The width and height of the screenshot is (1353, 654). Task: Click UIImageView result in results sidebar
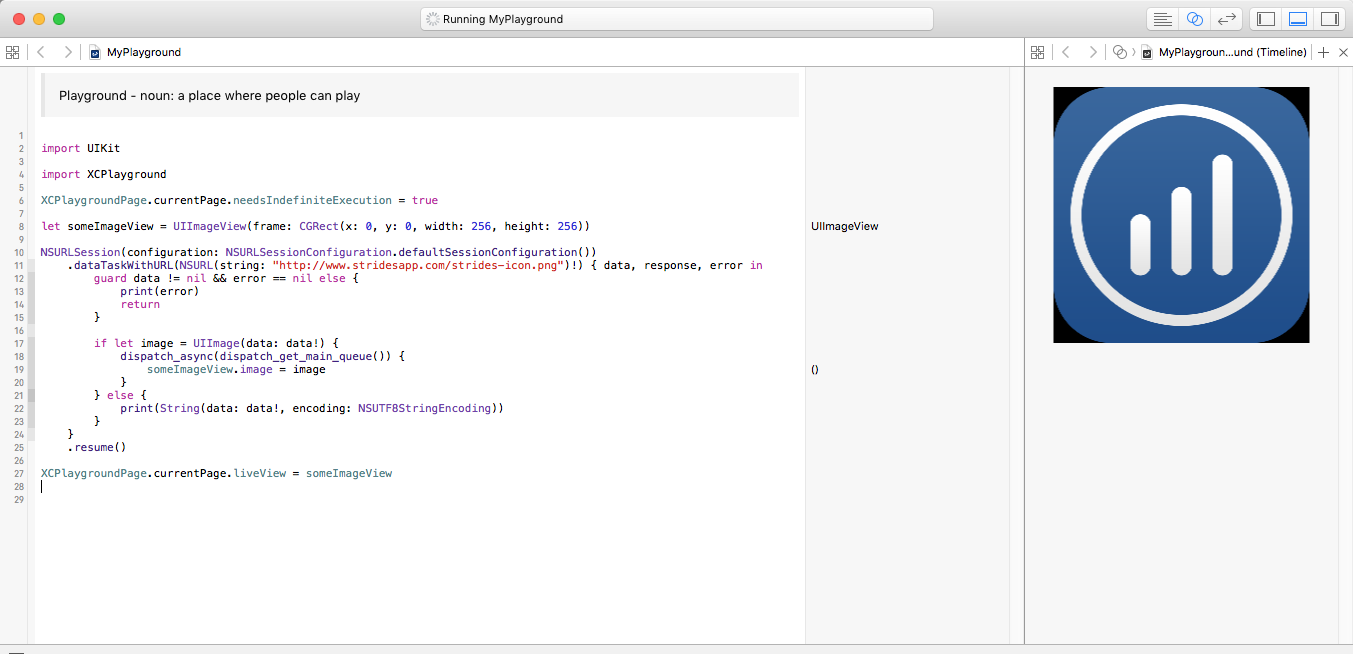click(845, 226)
